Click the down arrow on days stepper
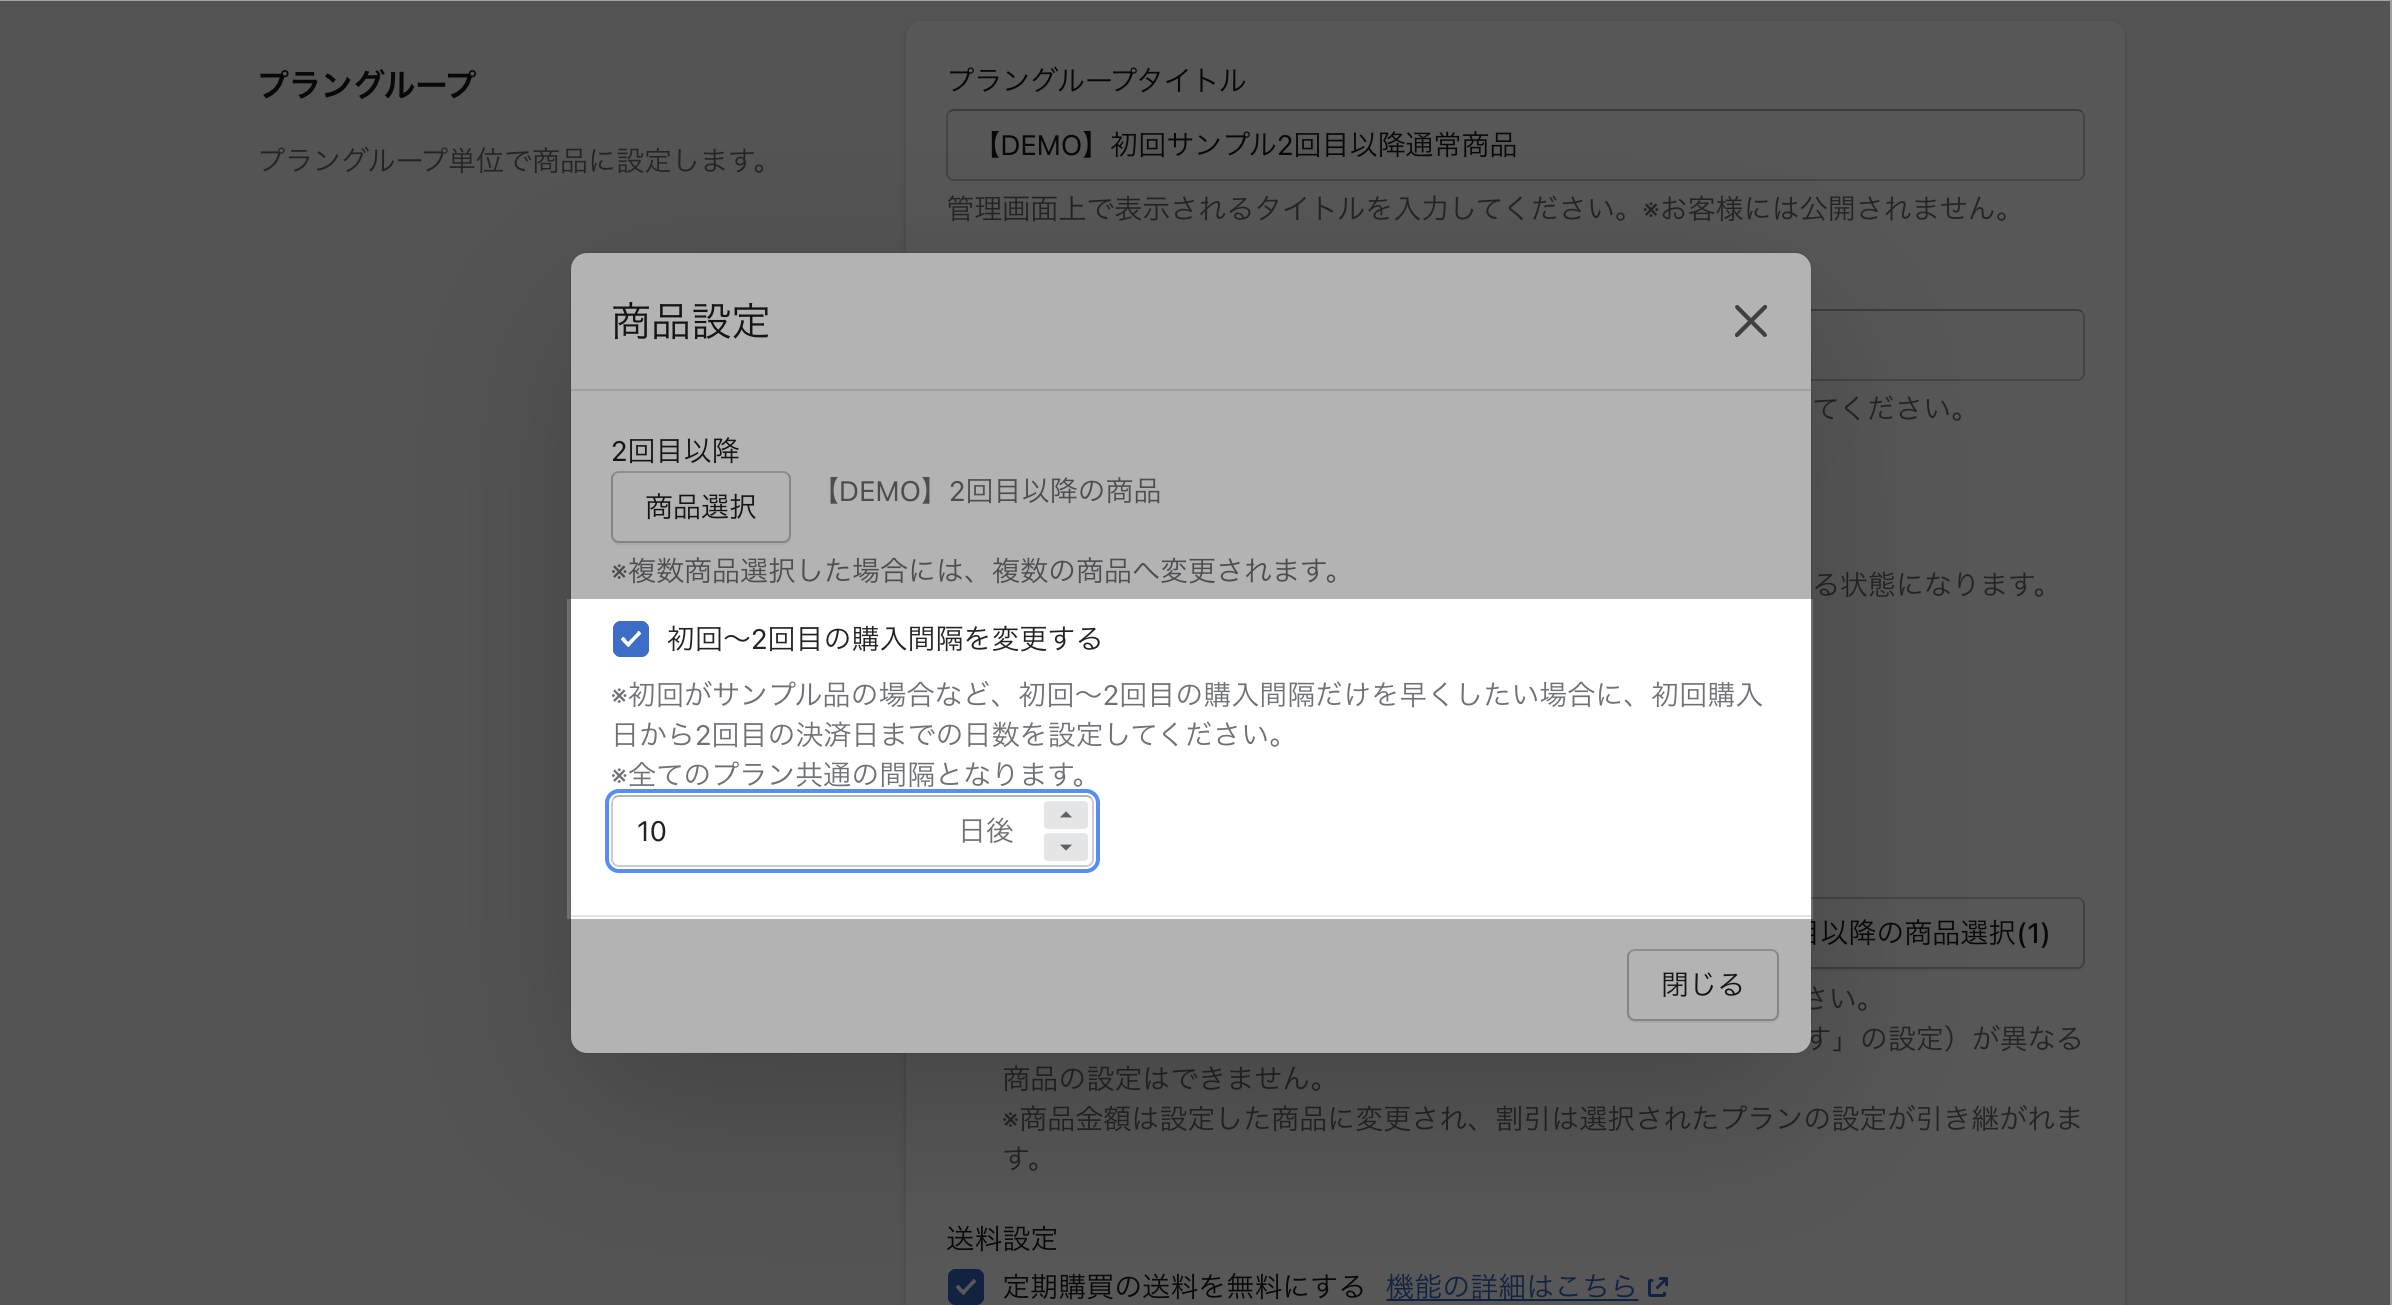The height and width of the screenshot is (1305, 2392). (x=1066, y=847)
